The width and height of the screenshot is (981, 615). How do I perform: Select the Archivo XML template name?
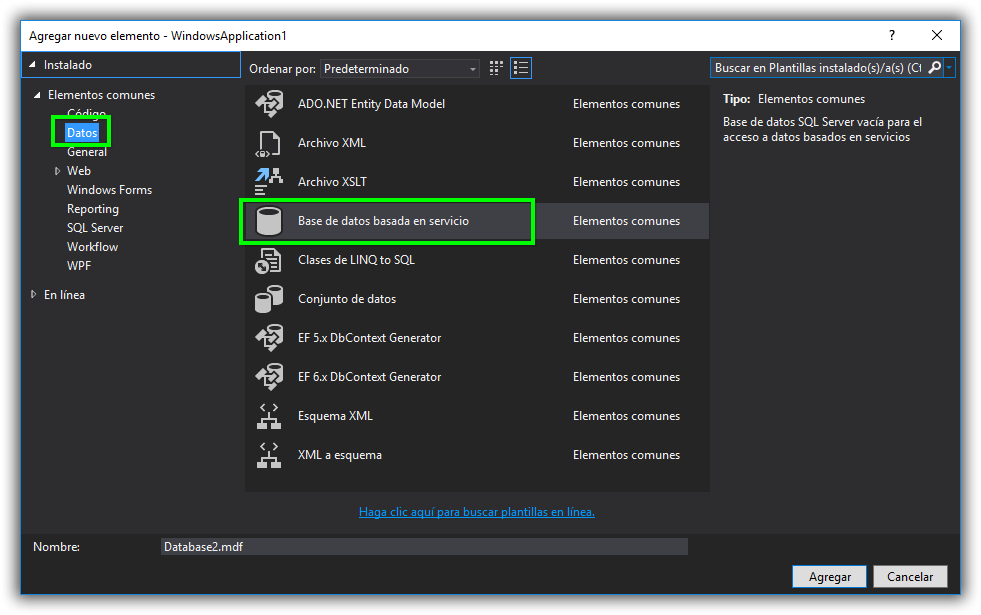click(x=332, y=143)
